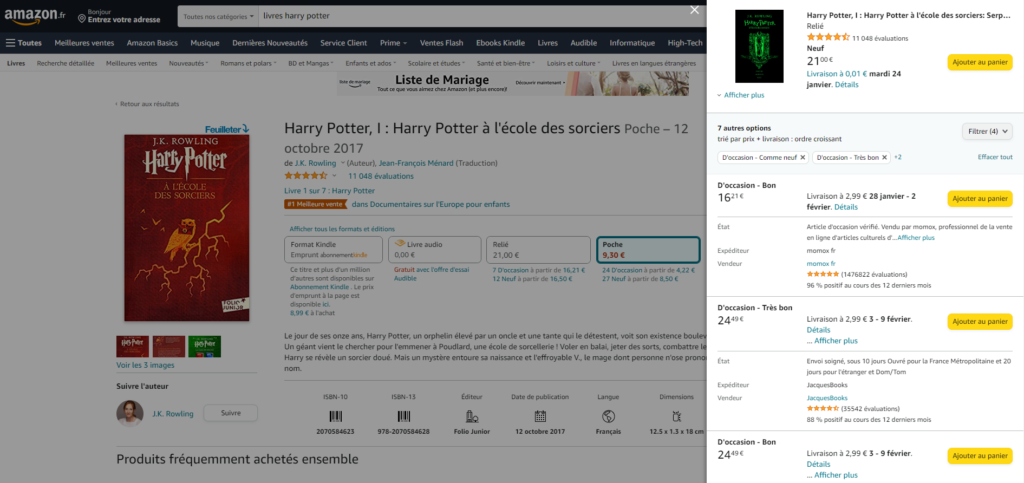Expand 'Afficher plus' under new offer

741,95
